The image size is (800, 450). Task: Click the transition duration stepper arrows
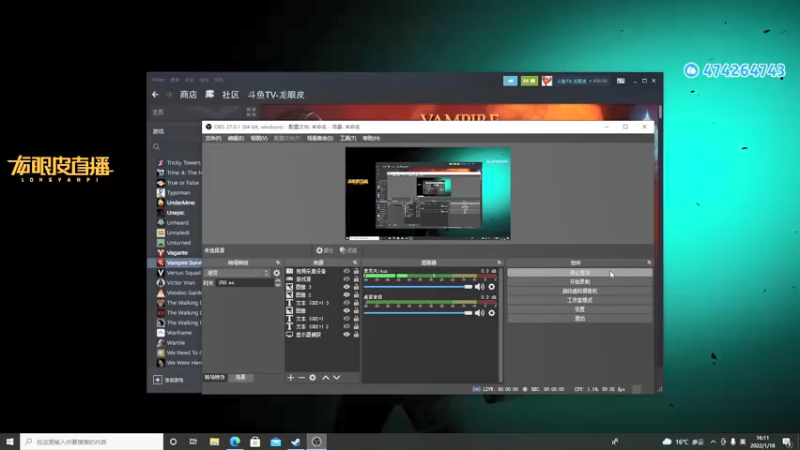[278, 283]
